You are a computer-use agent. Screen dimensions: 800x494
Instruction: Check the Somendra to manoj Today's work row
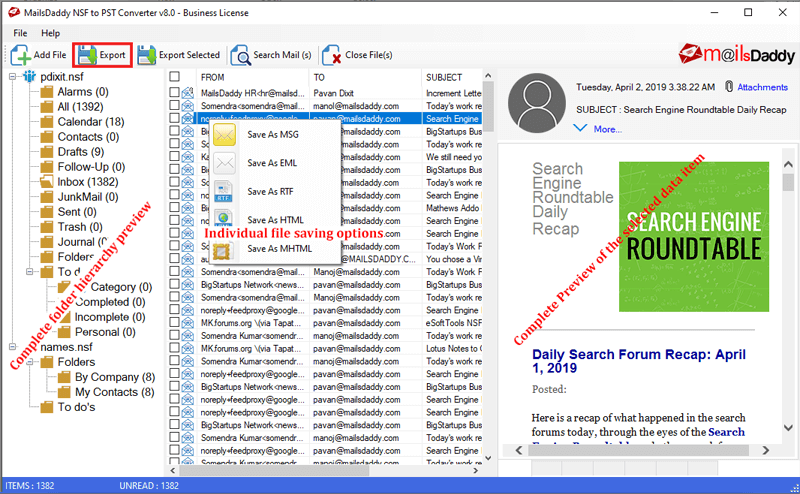tap(174, 105)
